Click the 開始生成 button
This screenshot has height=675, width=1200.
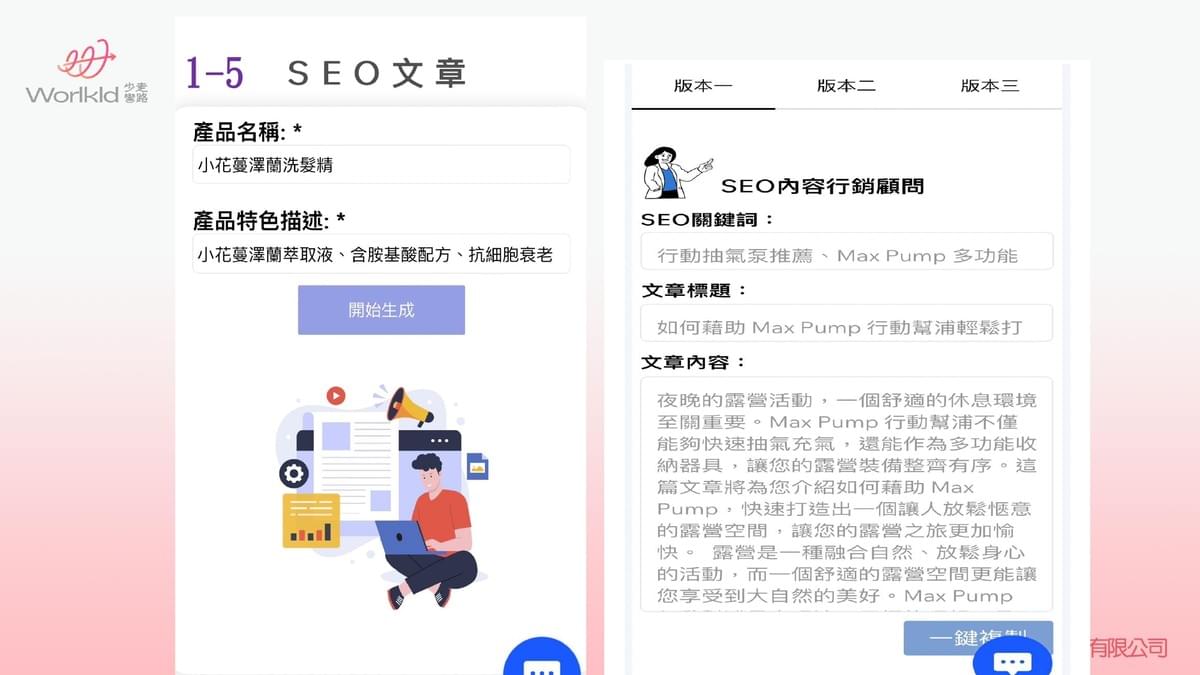pyautogui.click(x=381, y=310)
